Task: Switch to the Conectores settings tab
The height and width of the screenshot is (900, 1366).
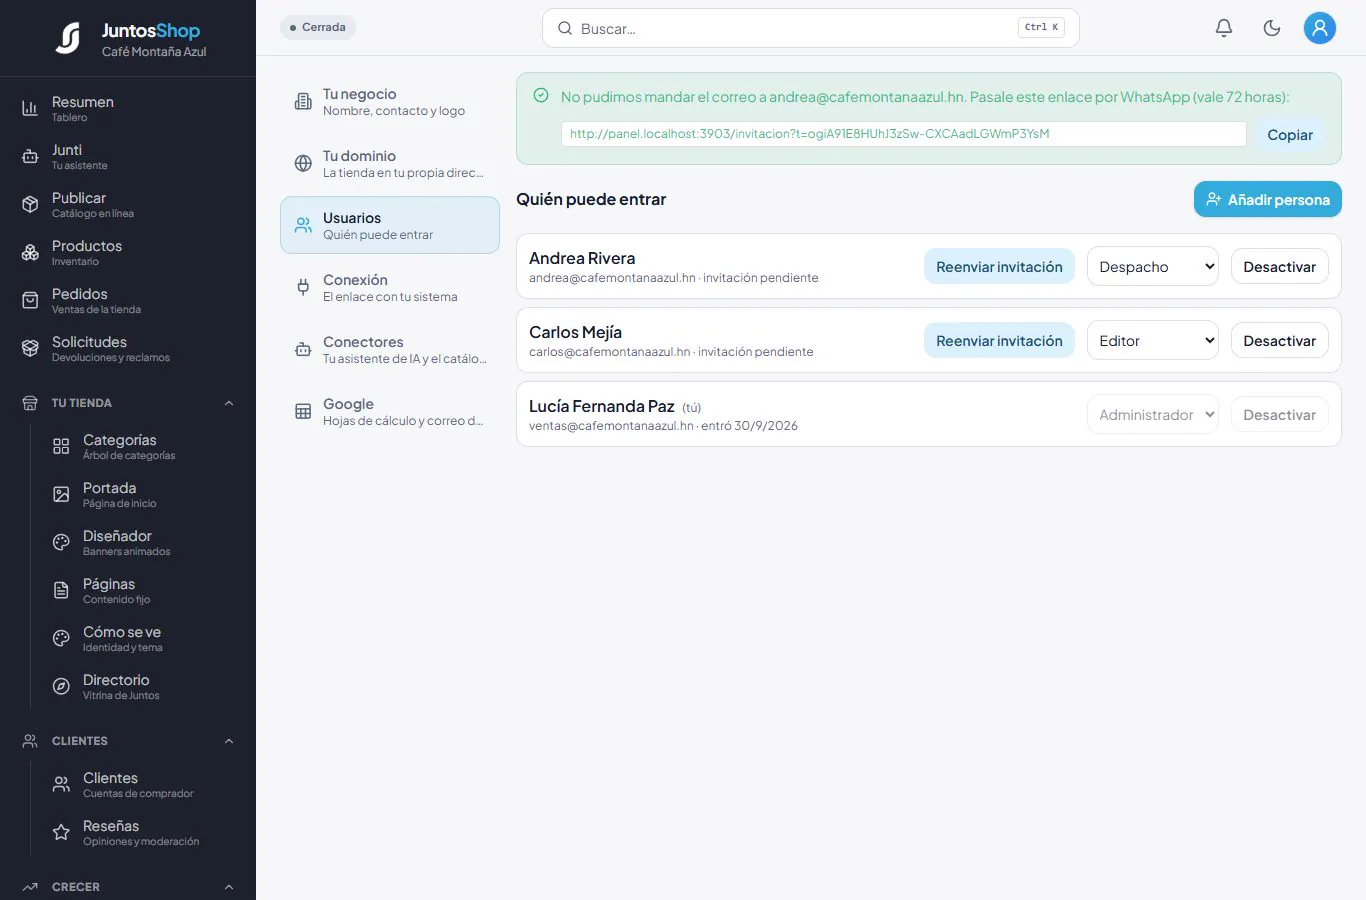Action: click(390, 349)
